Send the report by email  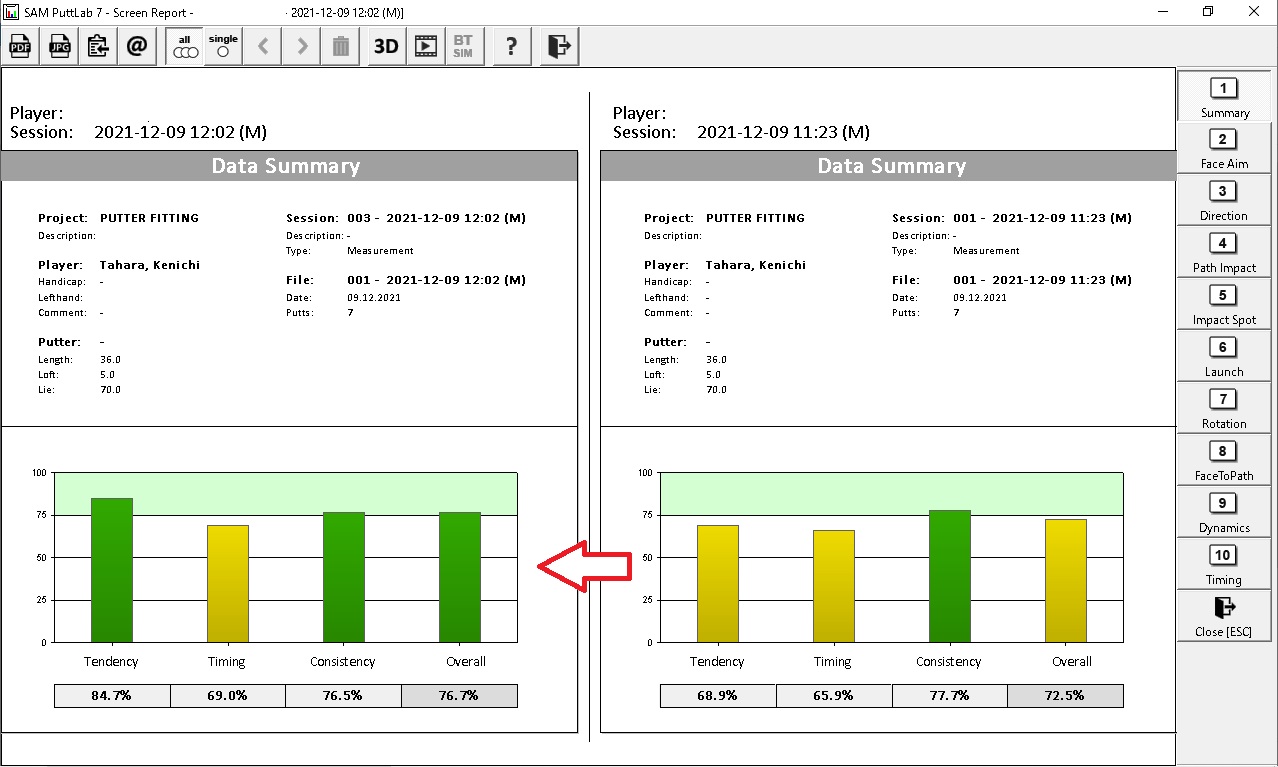[x=137, y=46]
